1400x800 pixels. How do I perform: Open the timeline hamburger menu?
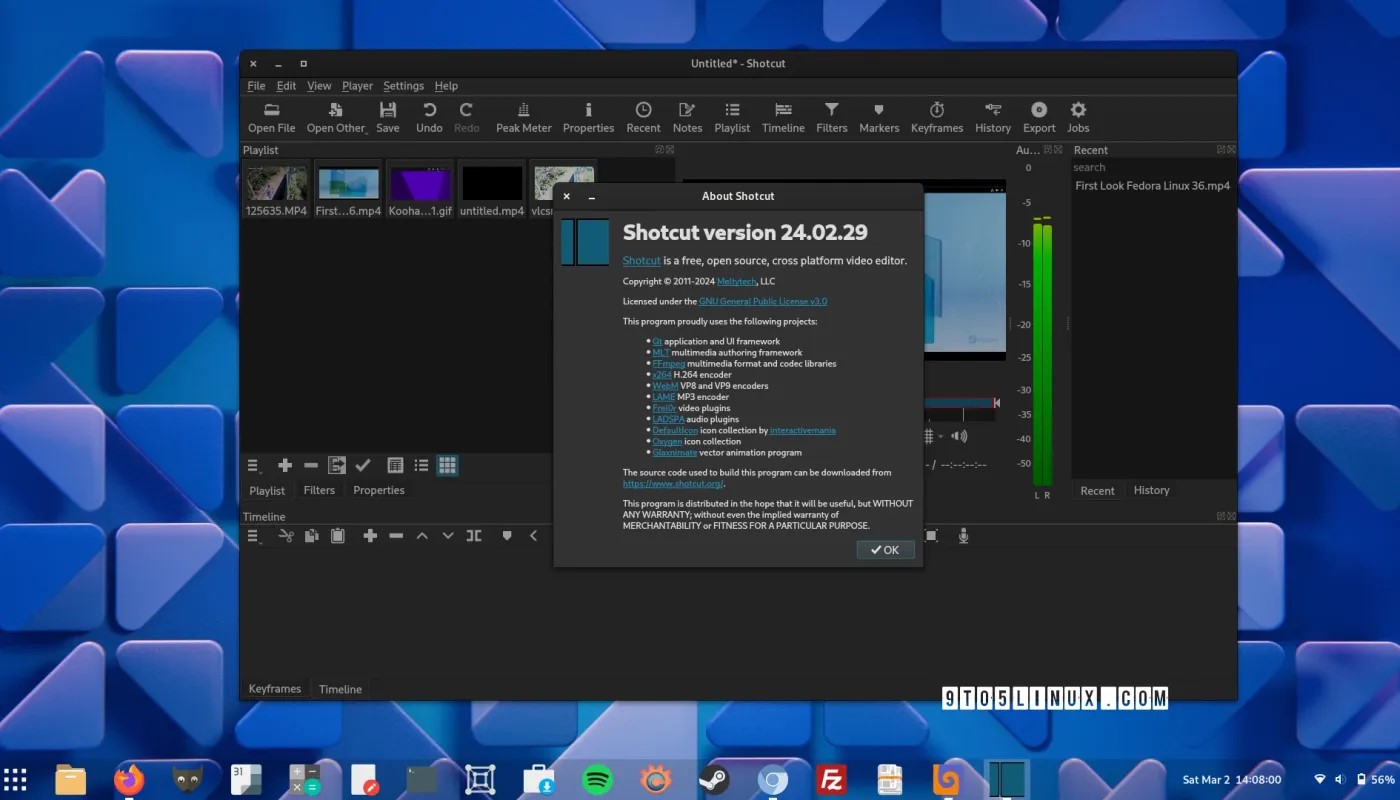[254, 536]
